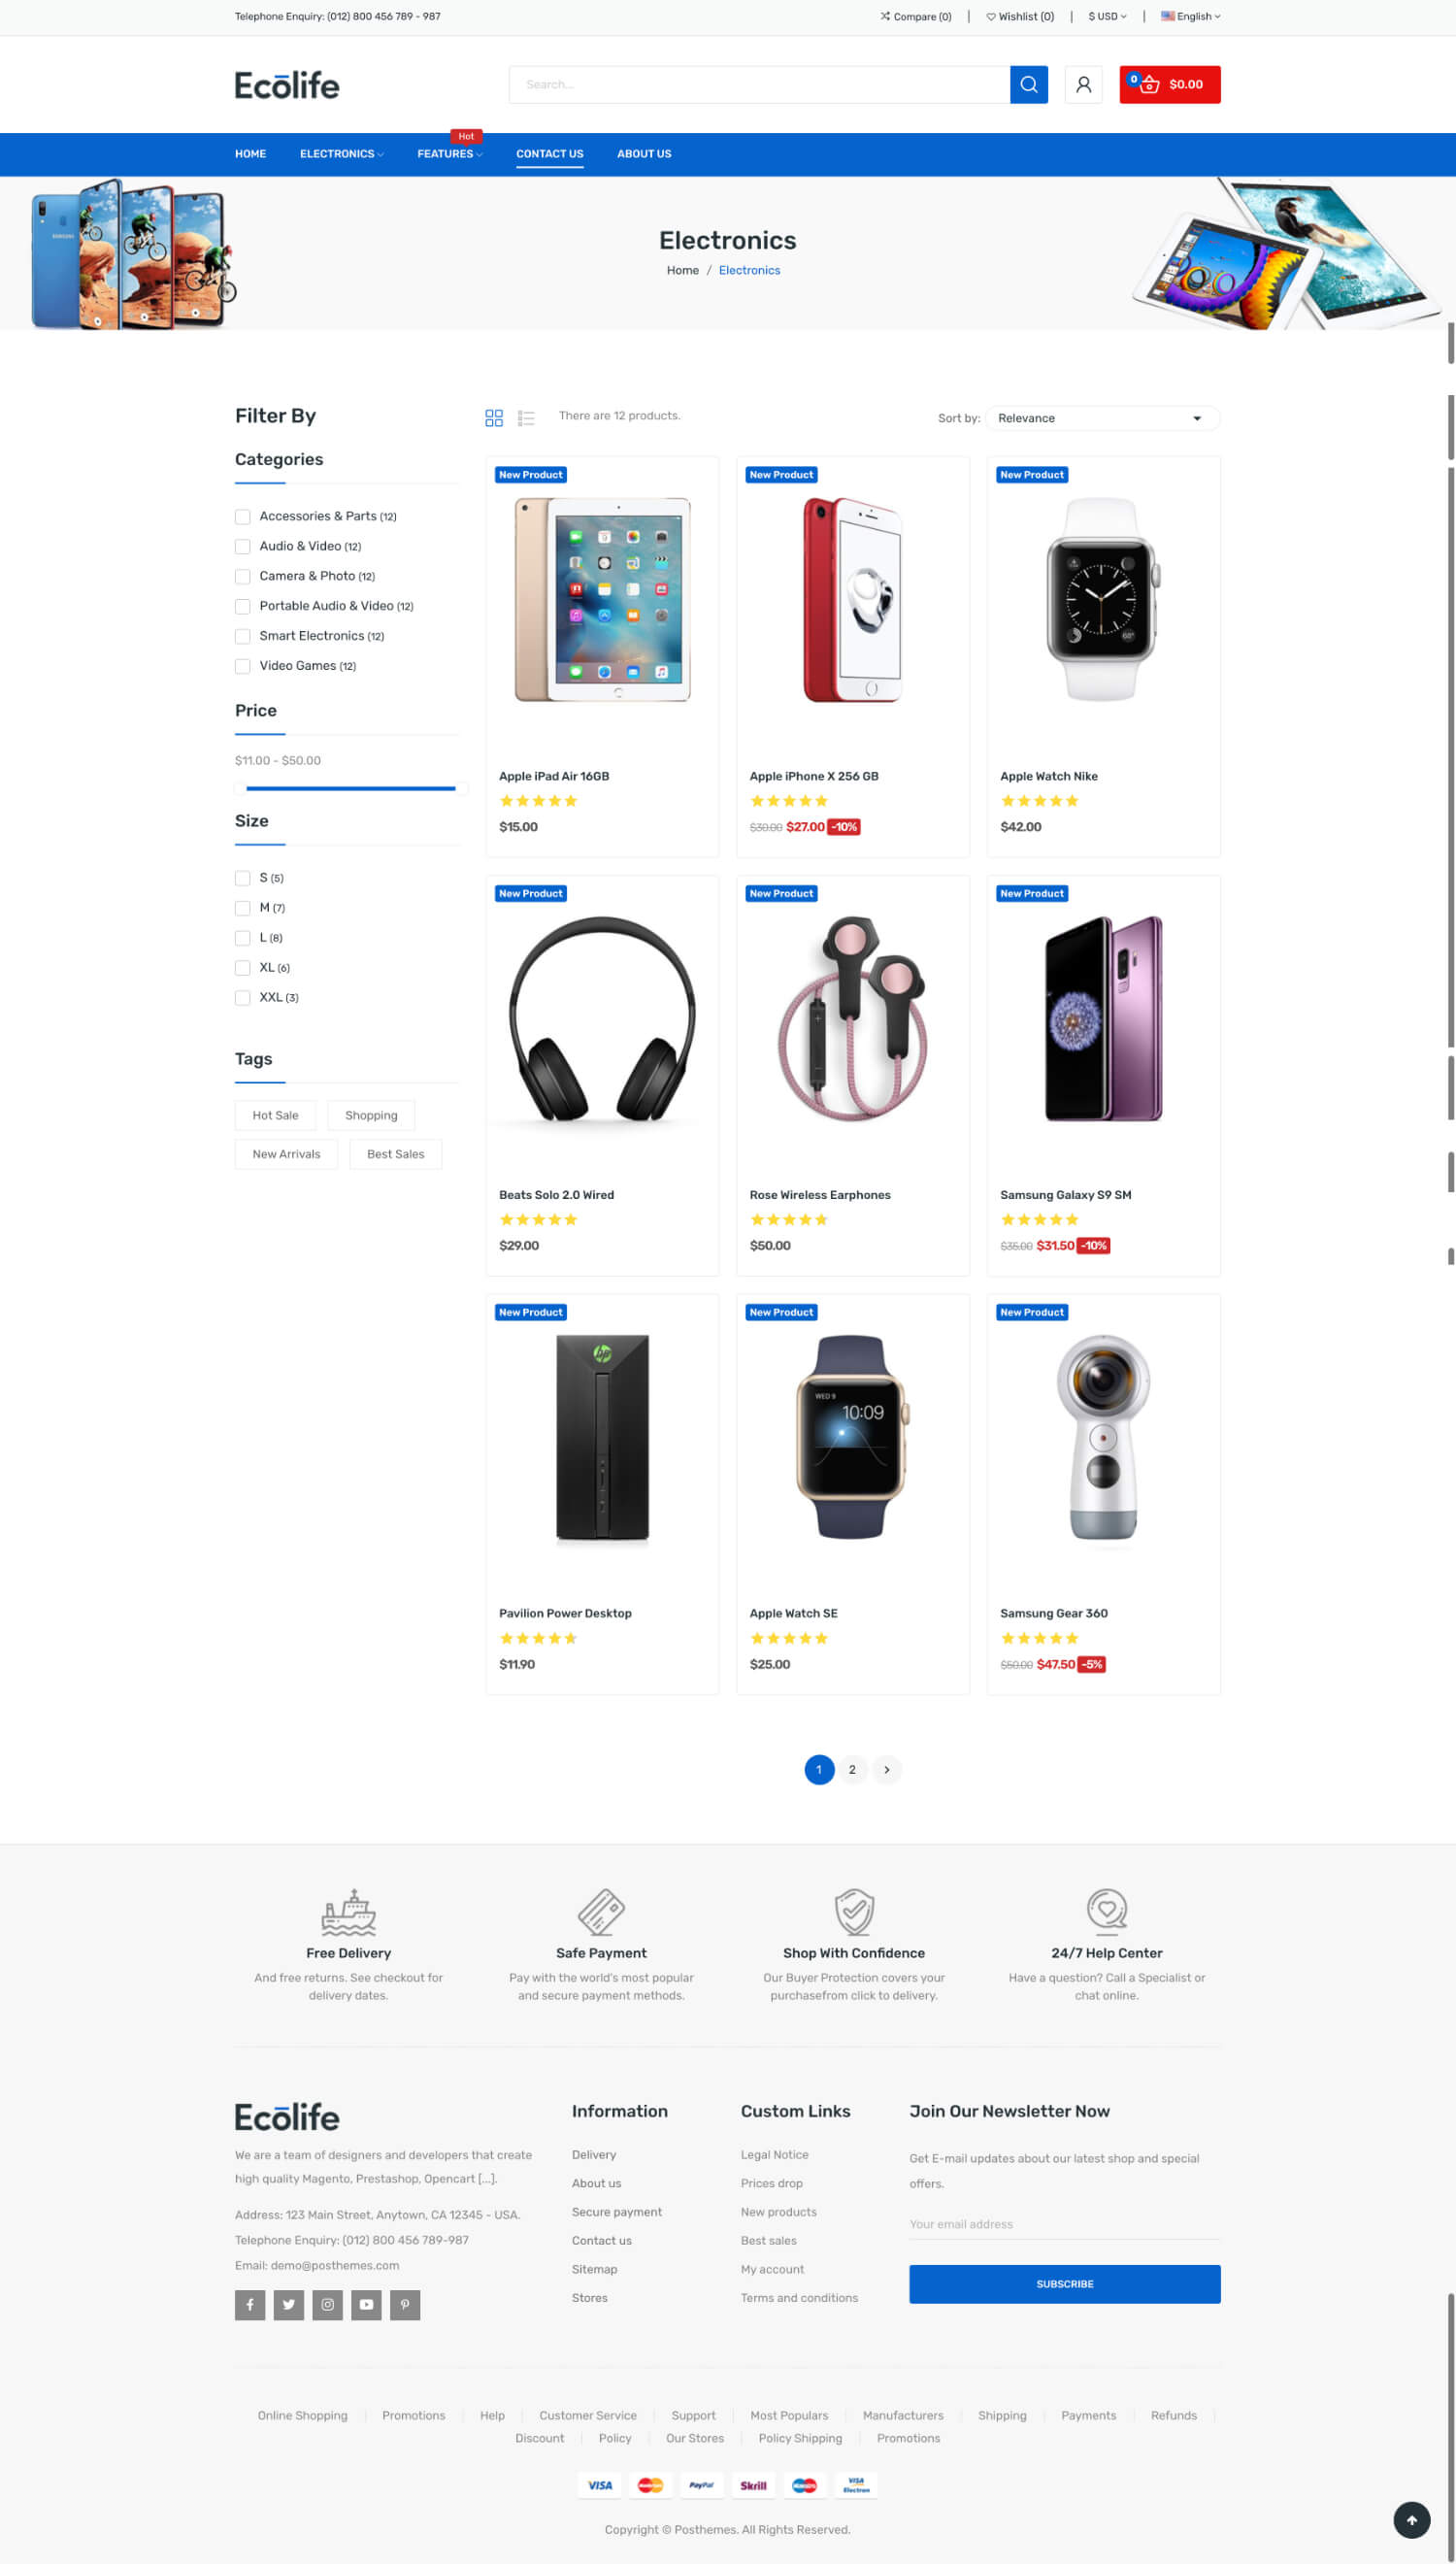Open the Twitter social icon in footer
The height and width of the screenshot is (2564, 1456).
pyautogui.click(x=289, y=2304)
